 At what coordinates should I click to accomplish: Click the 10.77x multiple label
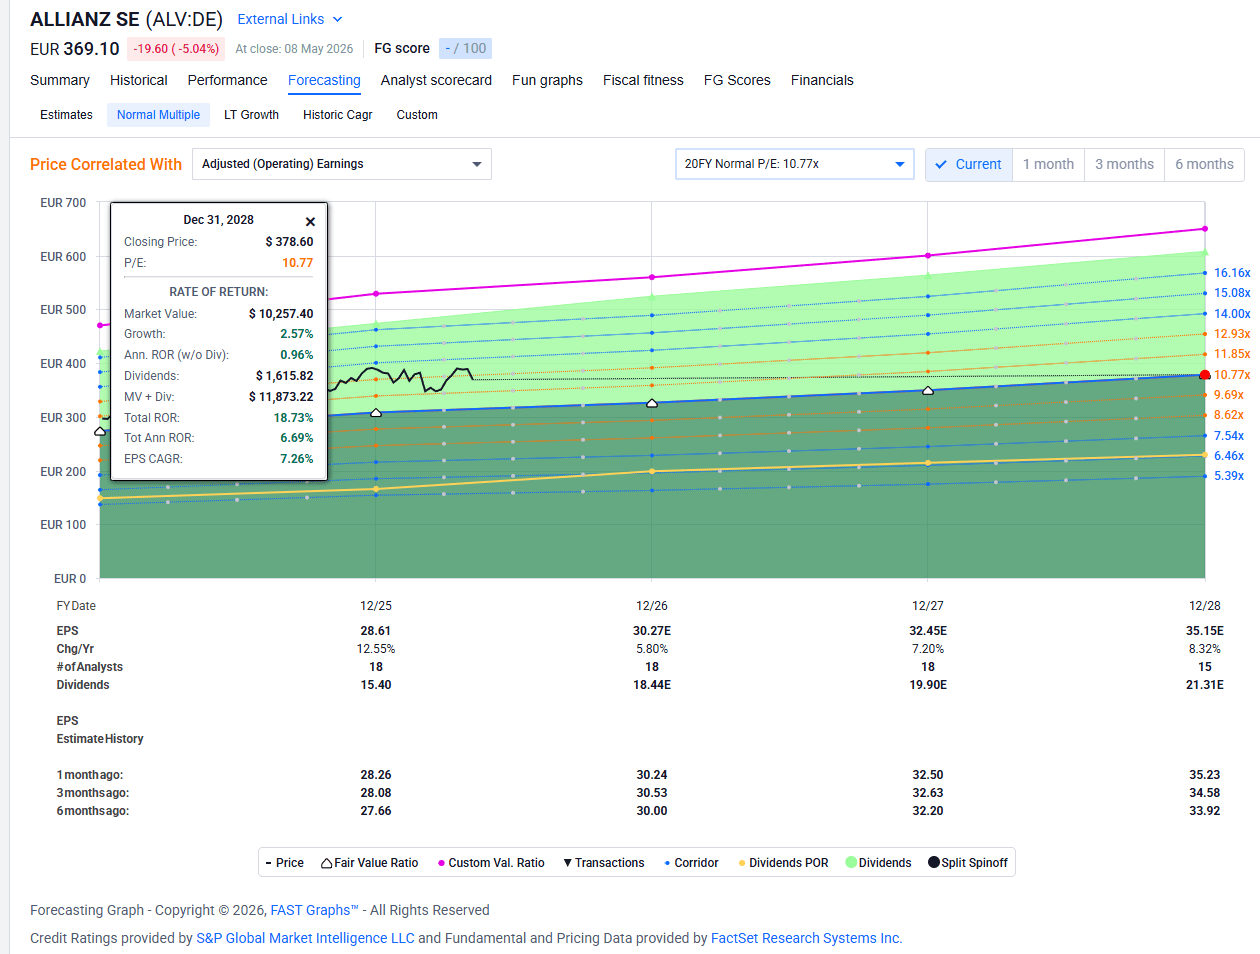tap(1232, 375)
